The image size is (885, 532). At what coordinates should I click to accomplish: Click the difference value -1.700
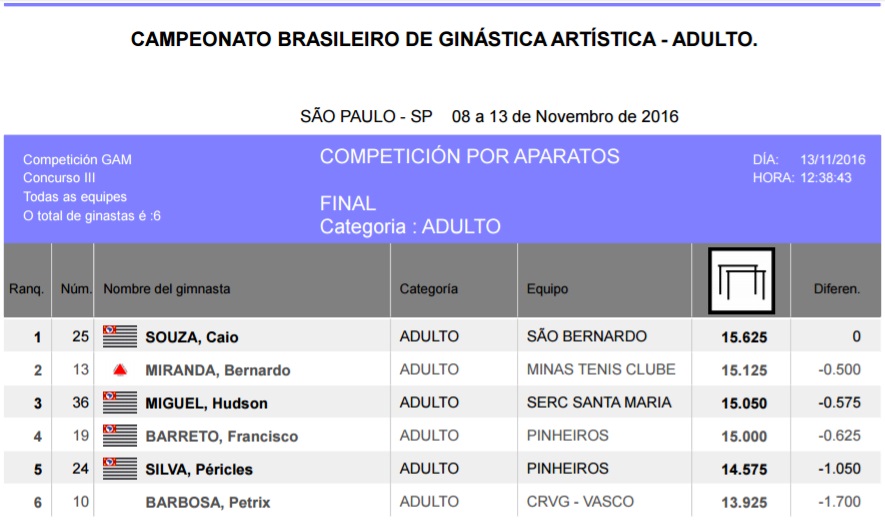[x=839, y=501]
